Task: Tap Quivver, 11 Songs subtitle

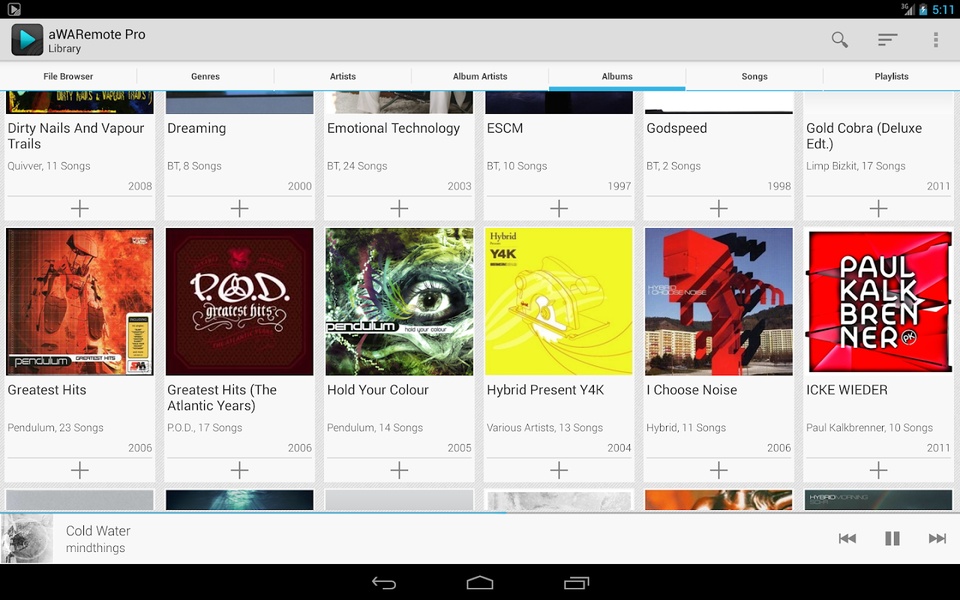Action: (49, 166)
